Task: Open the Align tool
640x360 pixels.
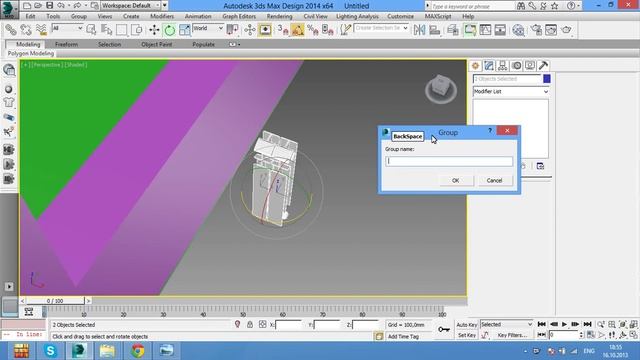Action: point(435,30)
